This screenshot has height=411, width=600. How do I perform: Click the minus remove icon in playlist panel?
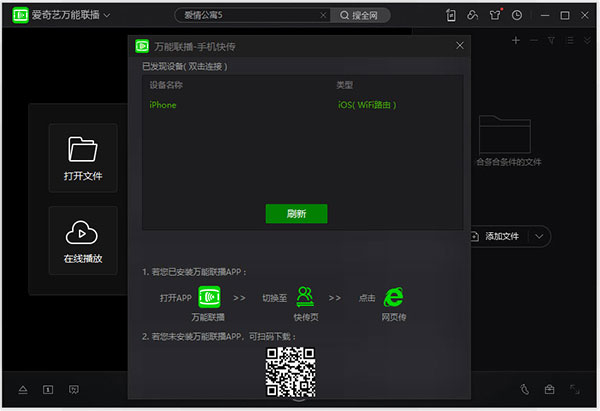(534, 40)
